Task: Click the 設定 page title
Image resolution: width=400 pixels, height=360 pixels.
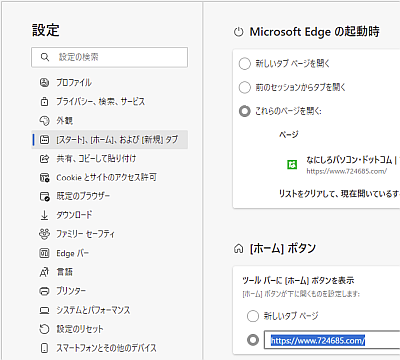Action: (x=46, y=30)
